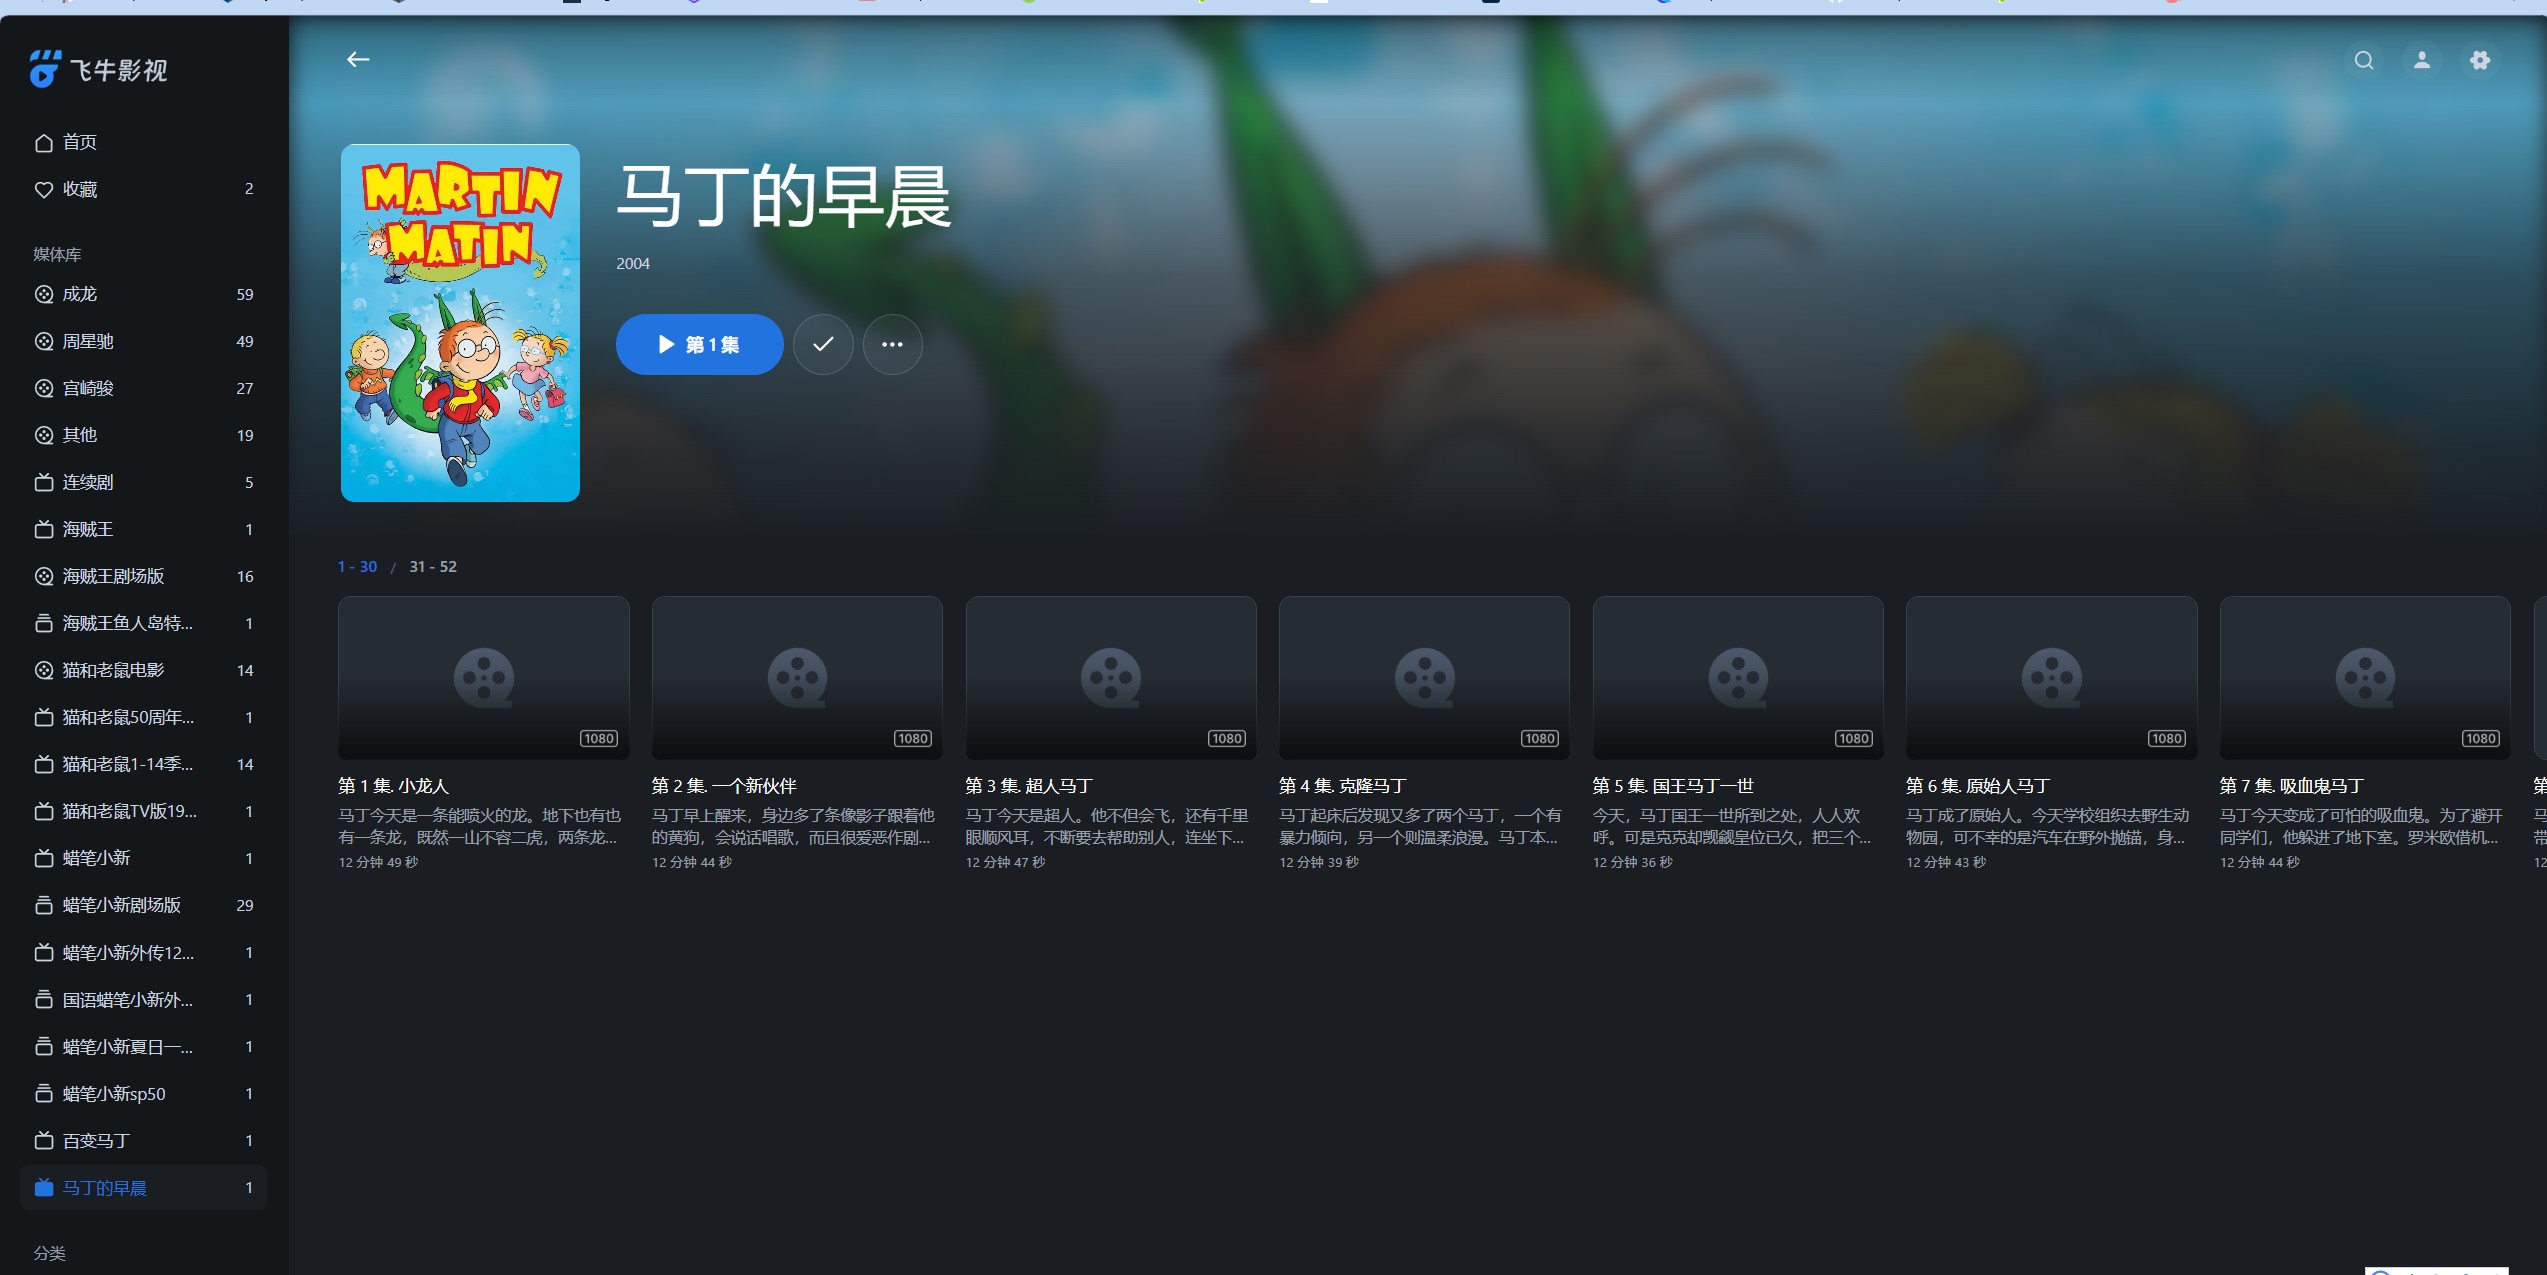Image resolution: width=2547 pixels, height=1275 pixels.
Task: Expand the 分类 section at sidebar bottom
Action: [49, 1253]
